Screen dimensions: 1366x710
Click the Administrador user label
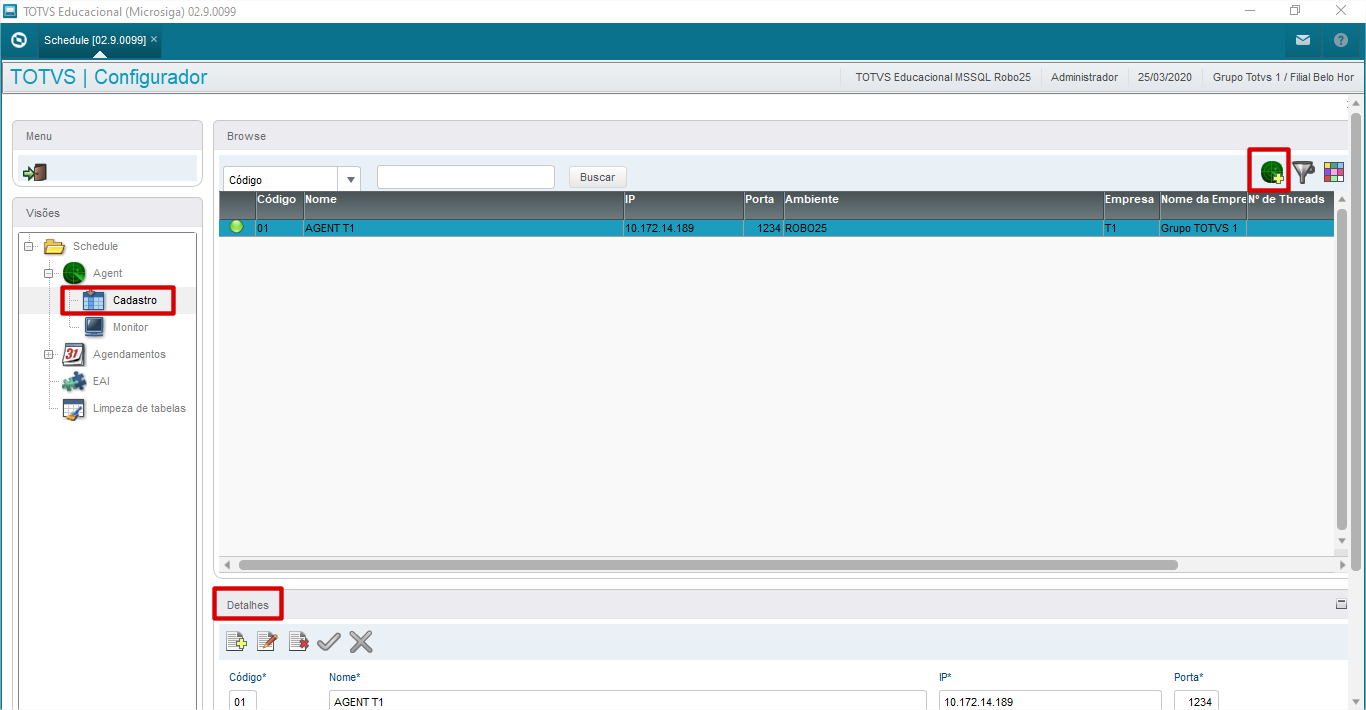pos(1084,77)
